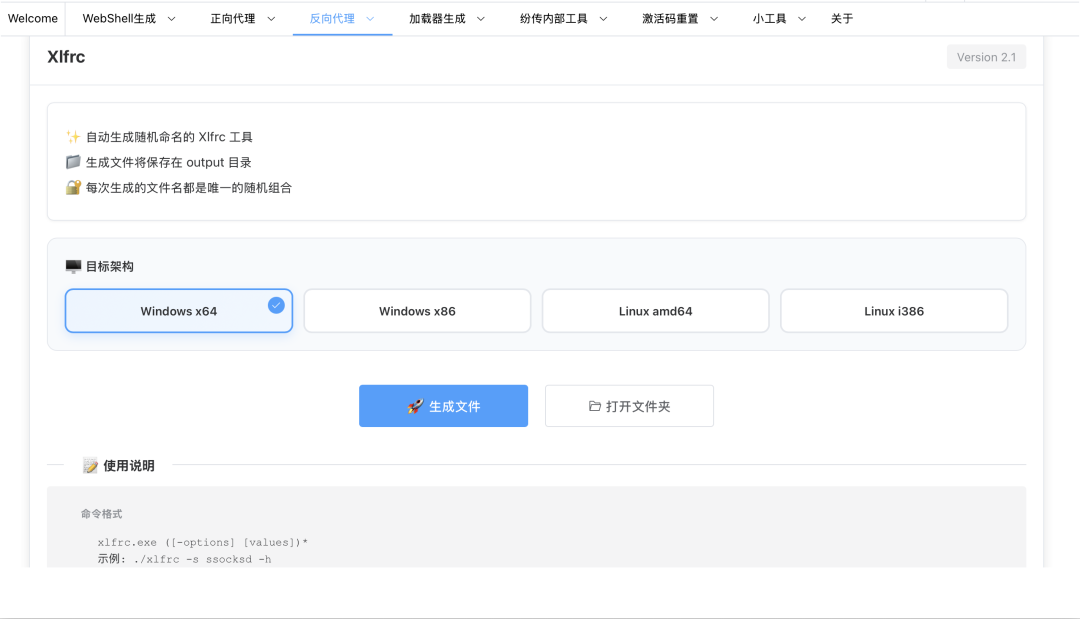Click the folder emoji before 生成文件将保存在

click(x=73, y=162)
